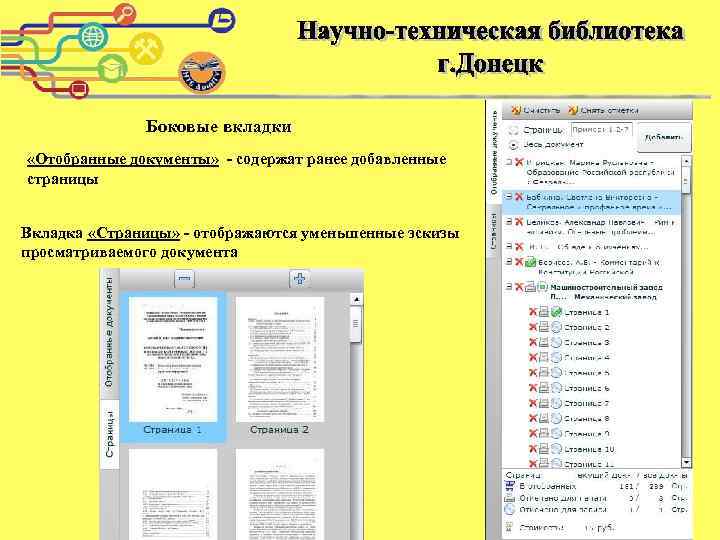Open Страницы tab beside document list
The width and height of the screenshot is (720, 540).
pos(493,231)
